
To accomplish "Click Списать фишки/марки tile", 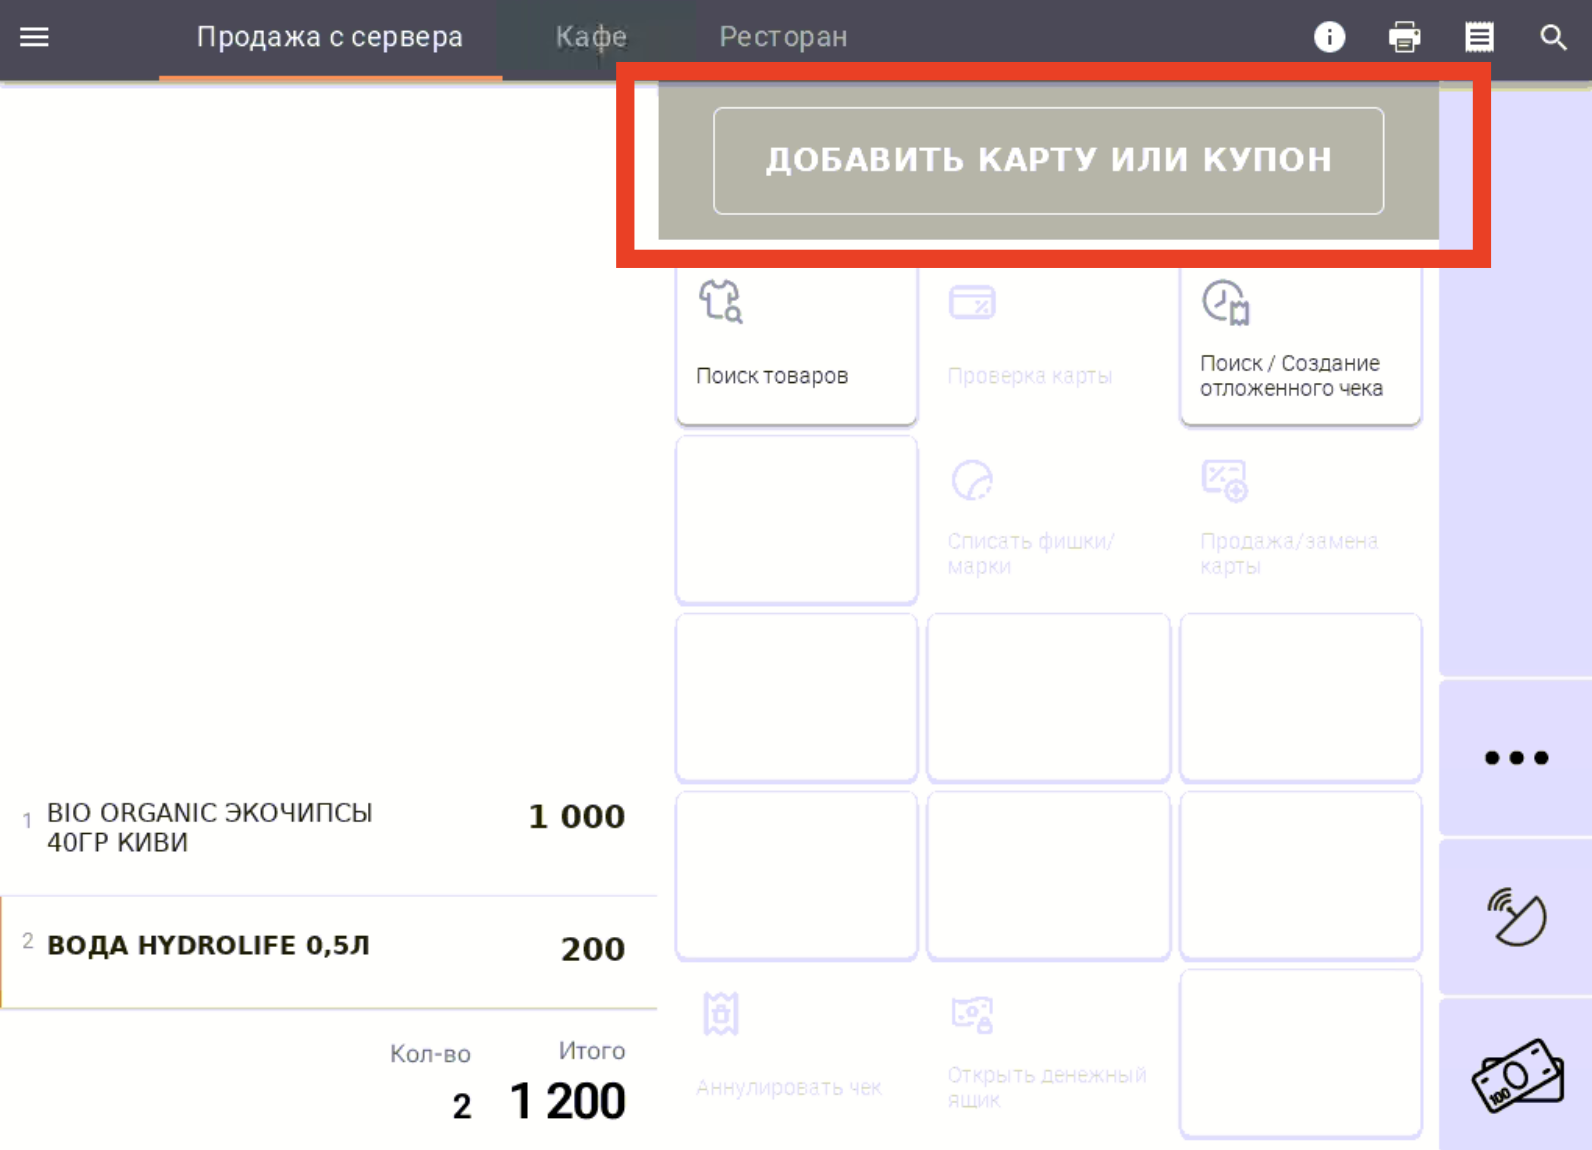I will click(x=1049, y=519).
